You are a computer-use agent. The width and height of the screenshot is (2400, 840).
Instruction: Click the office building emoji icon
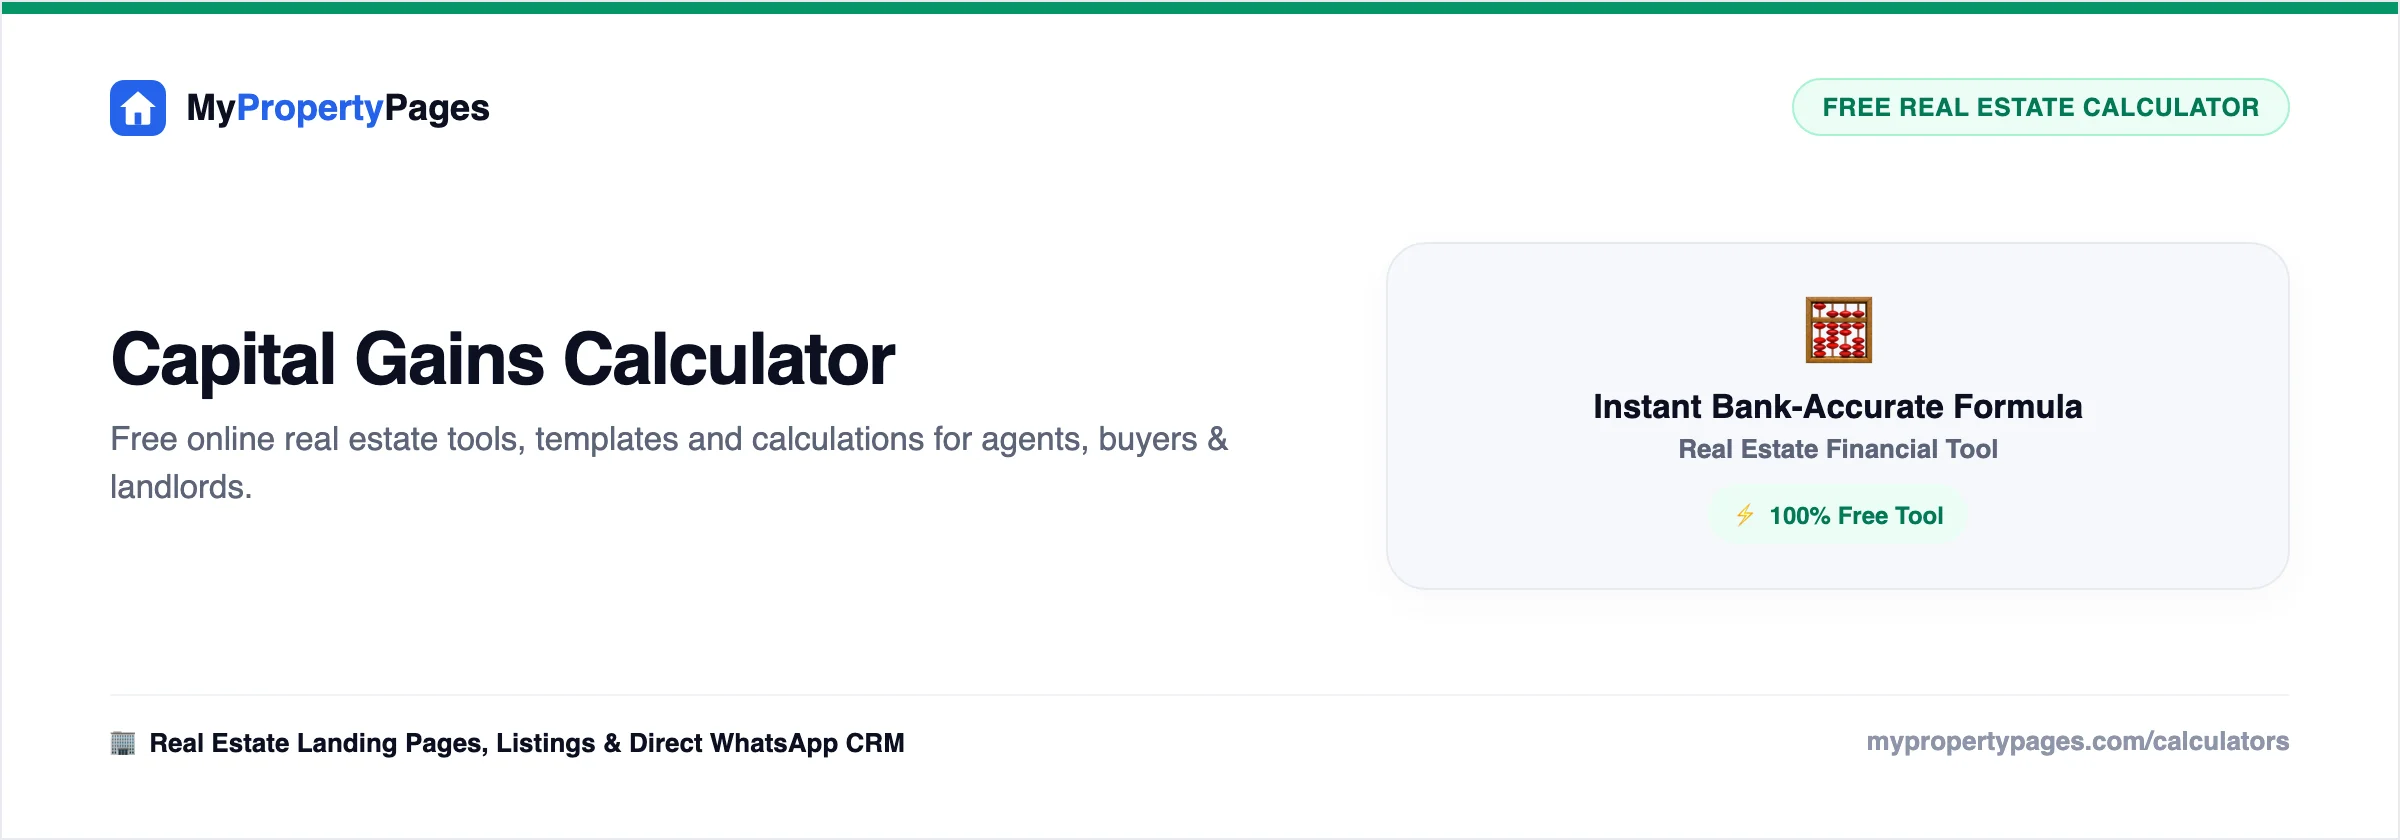pos(123,743)
